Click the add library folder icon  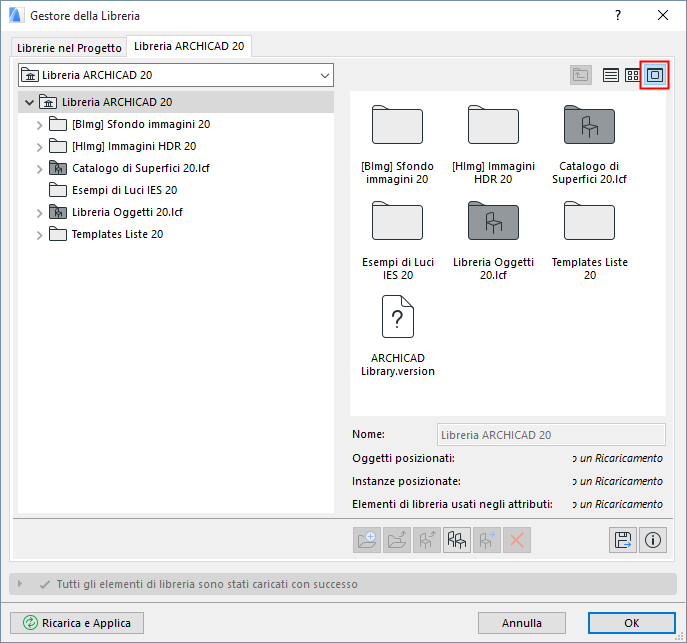[x=367, y=540]
